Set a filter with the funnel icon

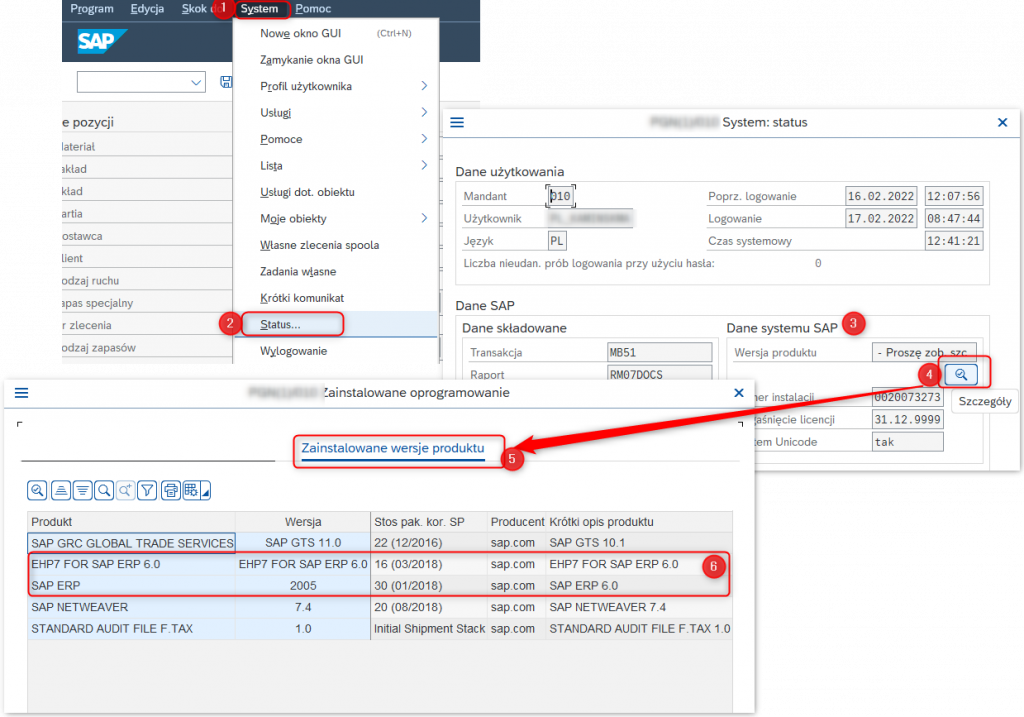pyautogui.click(x=147, y=490)
